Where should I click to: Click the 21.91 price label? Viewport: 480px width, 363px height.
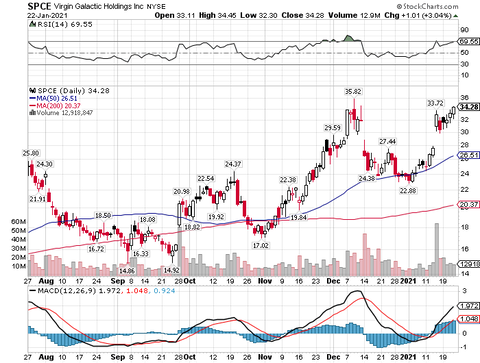pyautogui.click(x=37, y=199)
